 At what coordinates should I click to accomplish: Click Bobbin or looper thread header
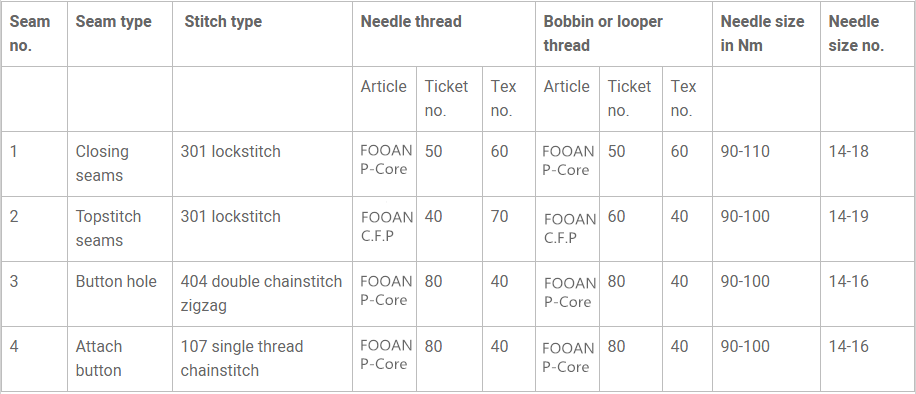[624, 34]
